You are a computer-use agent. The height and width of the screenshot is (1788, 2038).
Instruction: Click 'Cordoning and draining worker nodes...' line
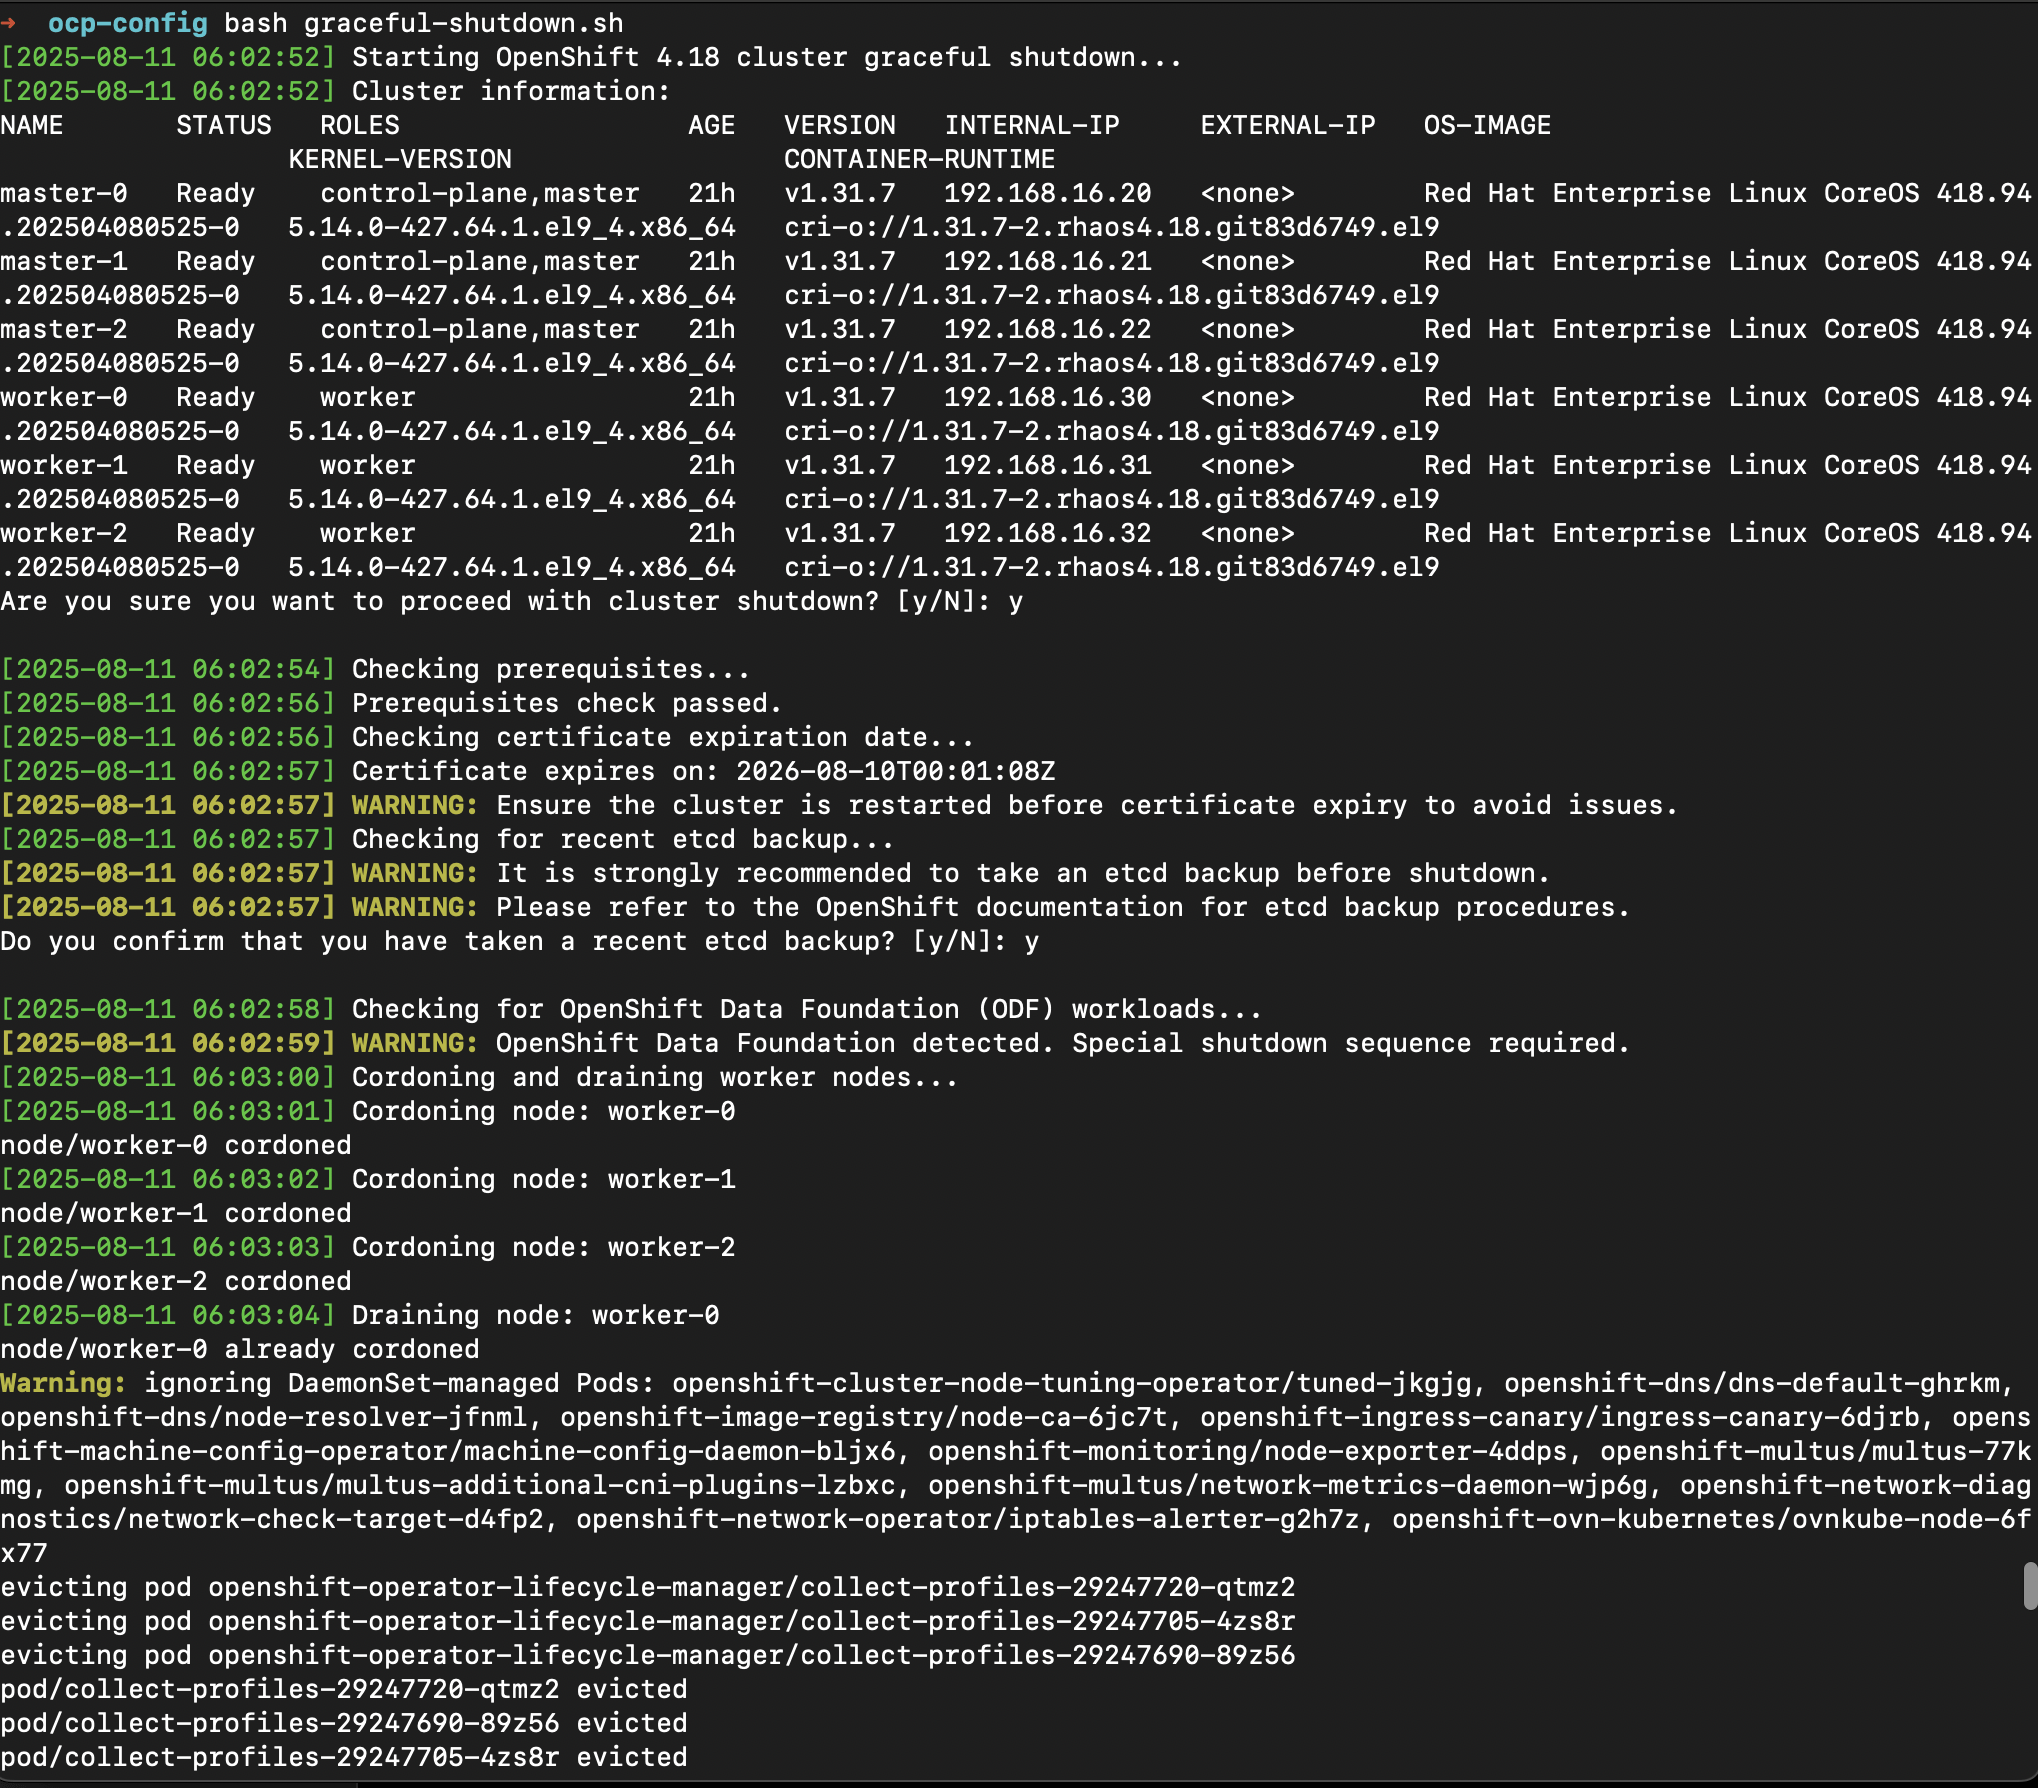(479, 1077)
